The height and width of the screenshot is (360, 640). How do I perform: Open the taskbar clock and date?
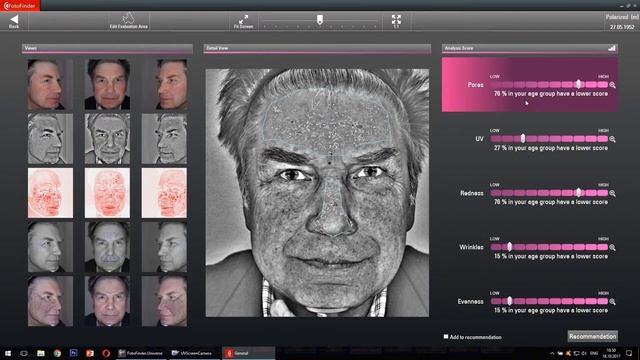[x=611, y=353]
